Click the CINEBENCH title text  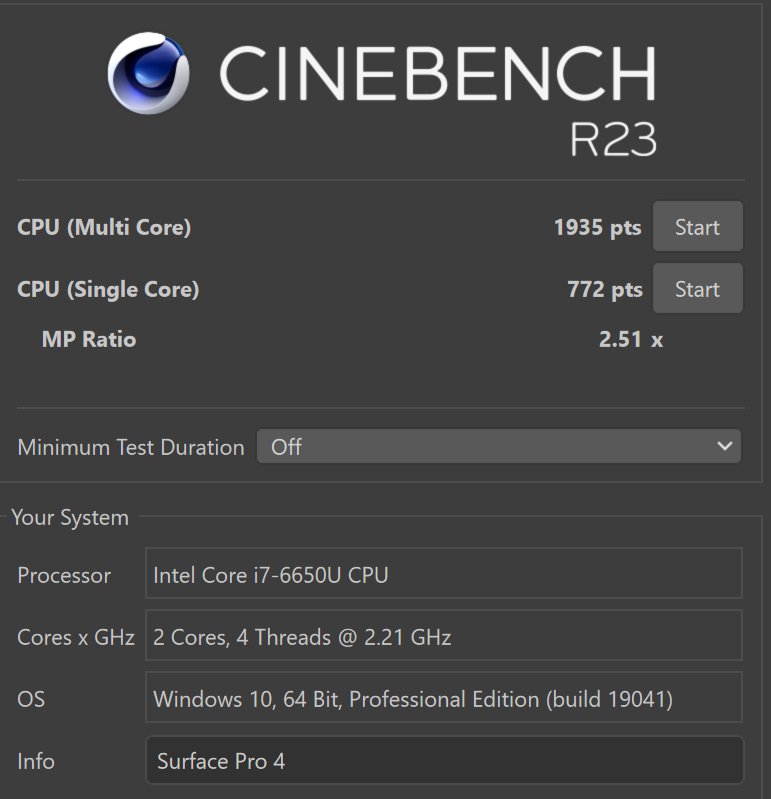[438, 73]
